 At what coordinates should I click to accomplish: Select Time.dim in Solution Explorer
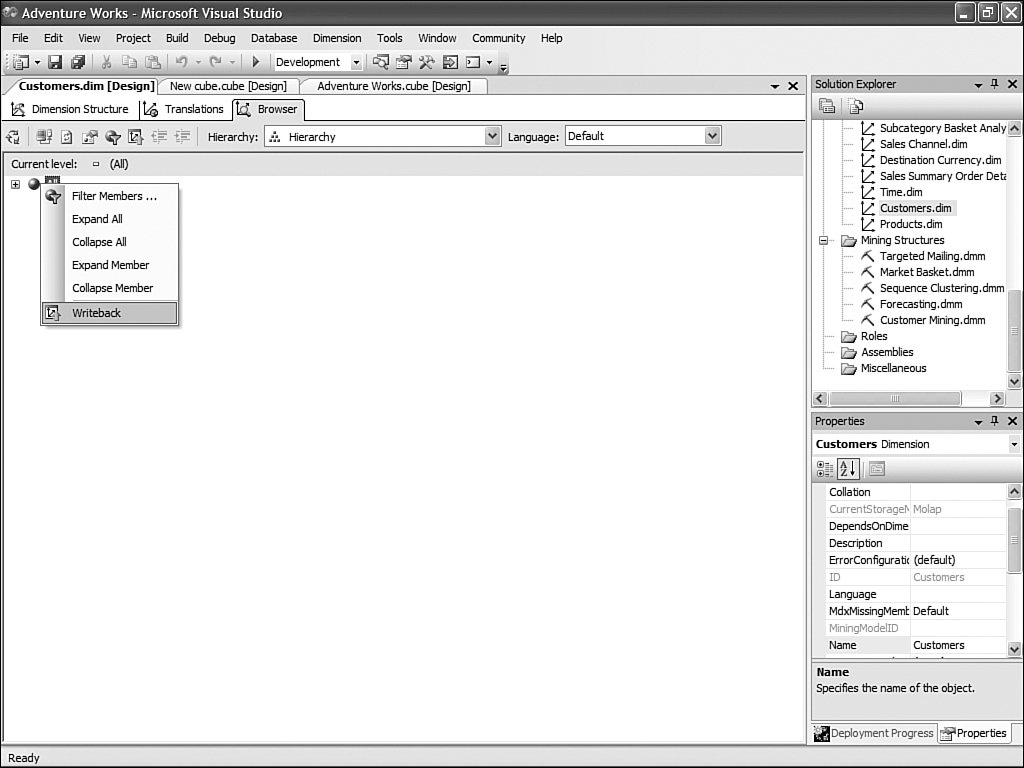pyautogui.click(x=901, y=192)
